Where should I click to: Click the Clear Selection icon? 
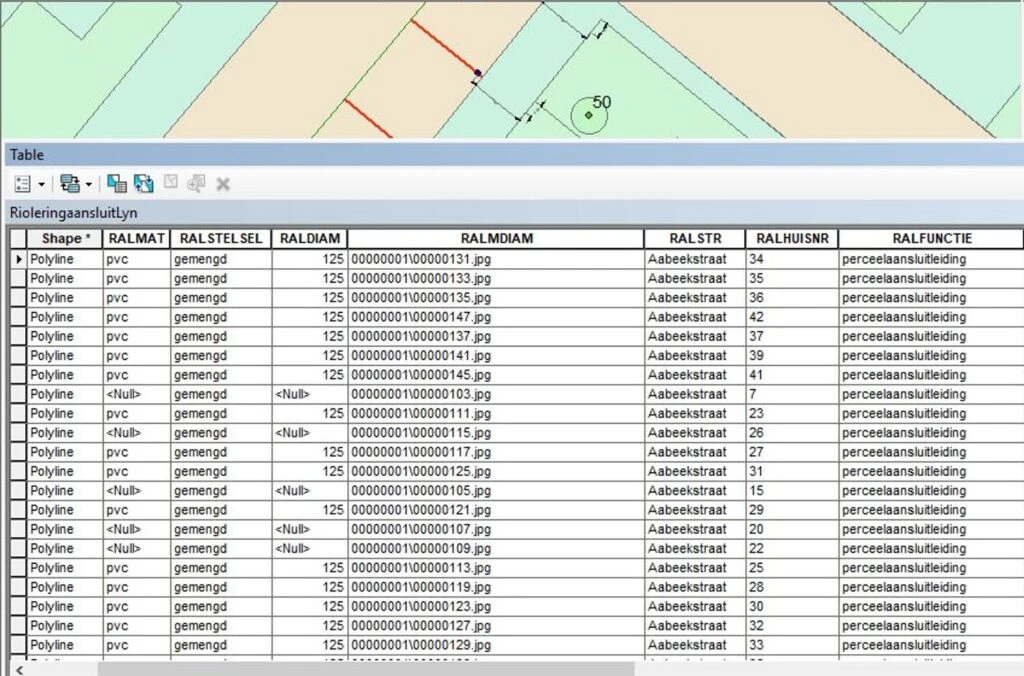(171, 184)
